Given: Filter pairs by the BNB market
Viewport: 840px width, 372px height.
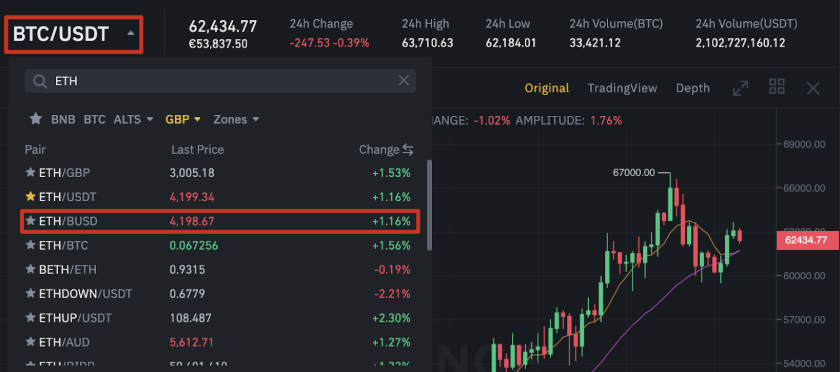Looking at the screenshot, I should 63,119.
